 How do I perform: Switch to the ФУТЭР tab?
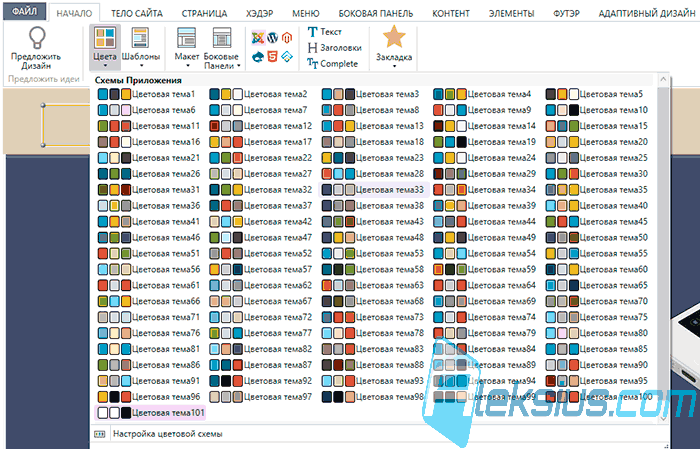566,13
